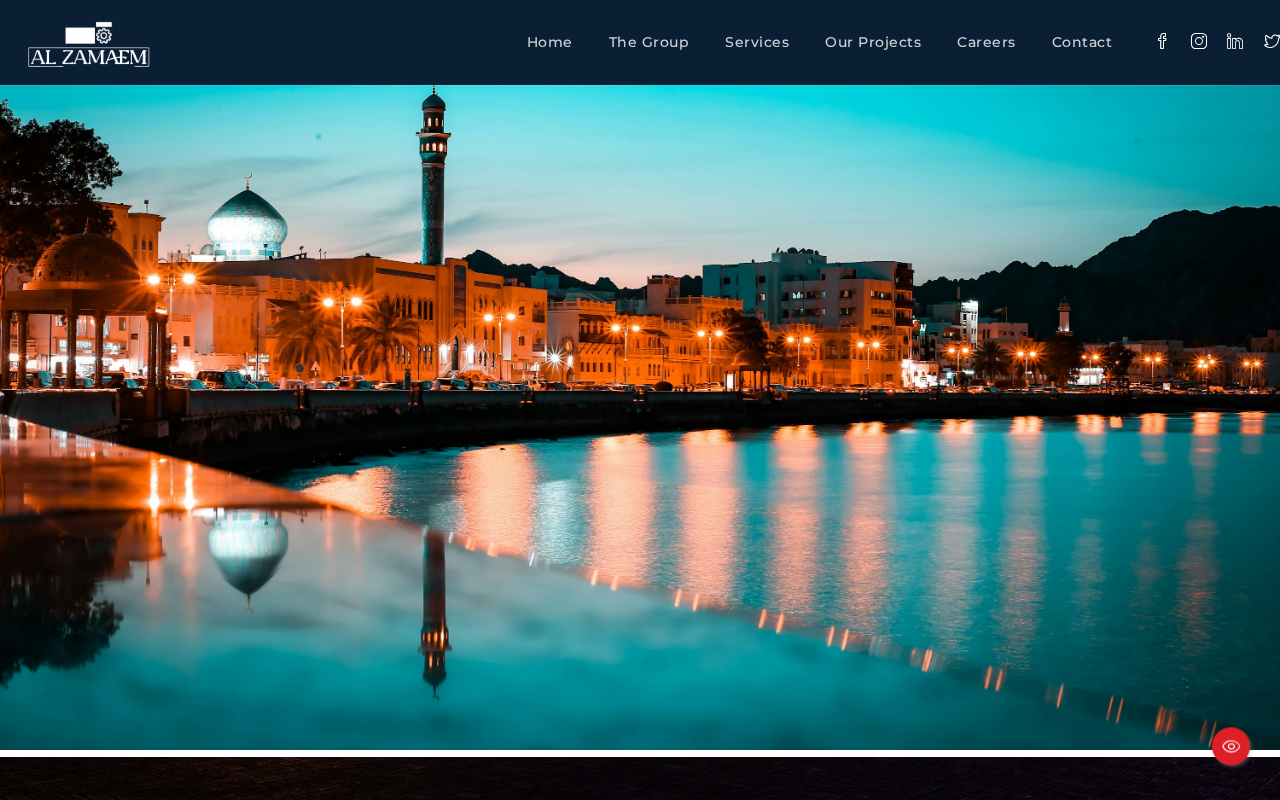
Task: Open the Contact page link
Action: pyautogui.click(x=1082, y=42)
